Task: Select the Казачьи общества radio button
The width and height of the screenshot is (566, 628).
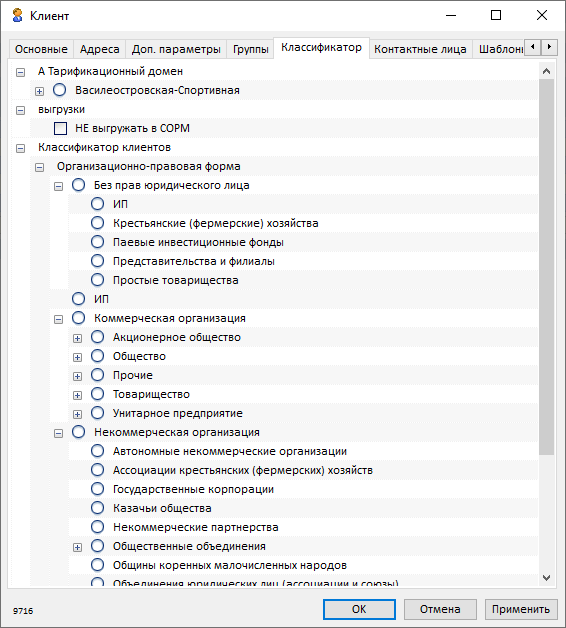Action: coord(97,508)
